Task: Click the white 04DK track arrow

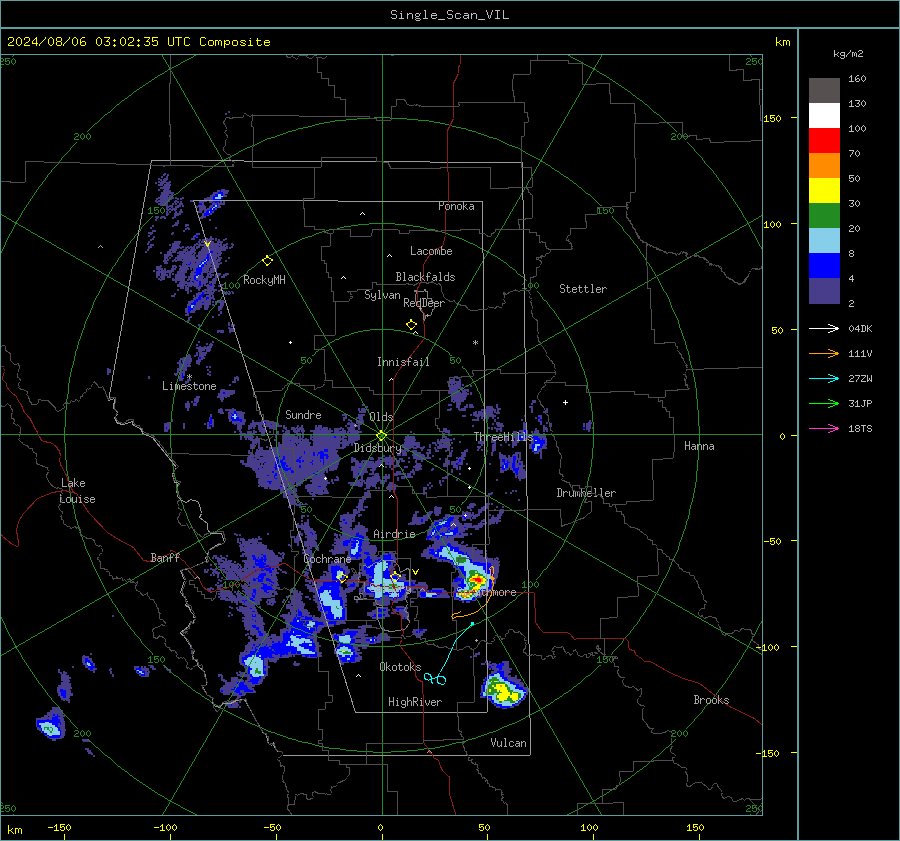Action: click(824, 328)
